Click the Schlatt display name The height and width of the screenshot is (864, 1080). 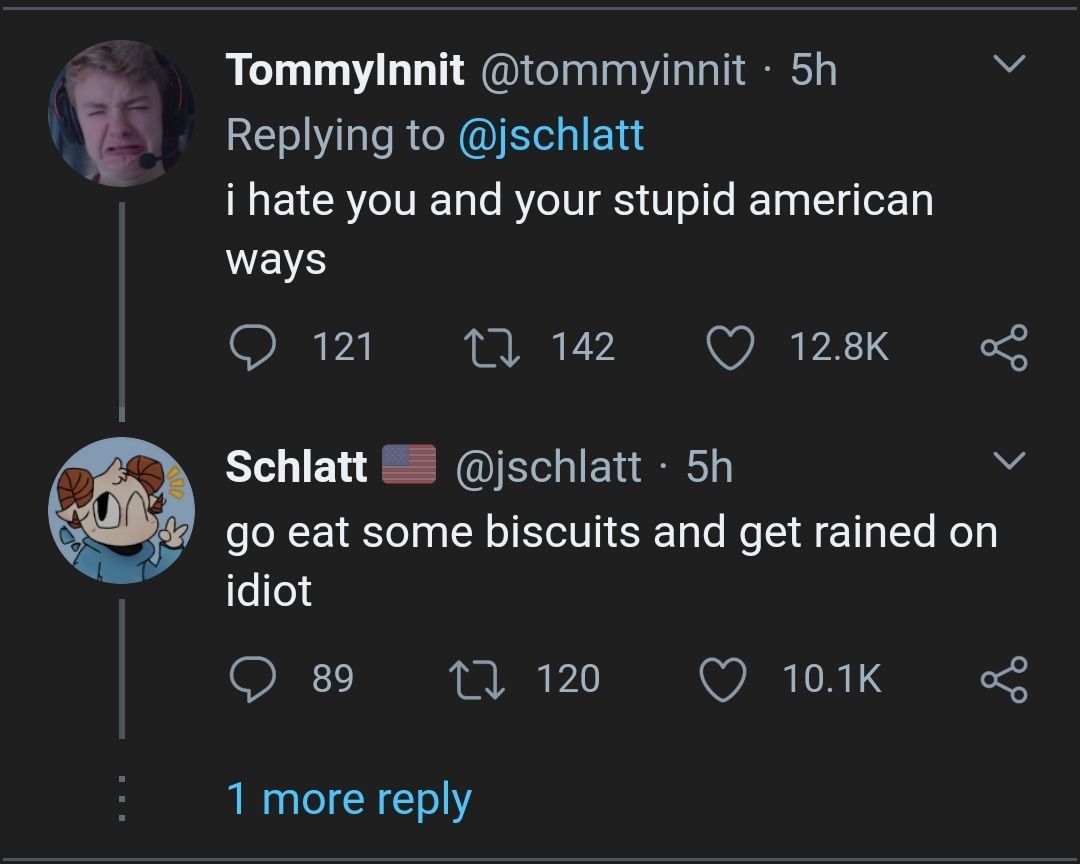[297, 466]
